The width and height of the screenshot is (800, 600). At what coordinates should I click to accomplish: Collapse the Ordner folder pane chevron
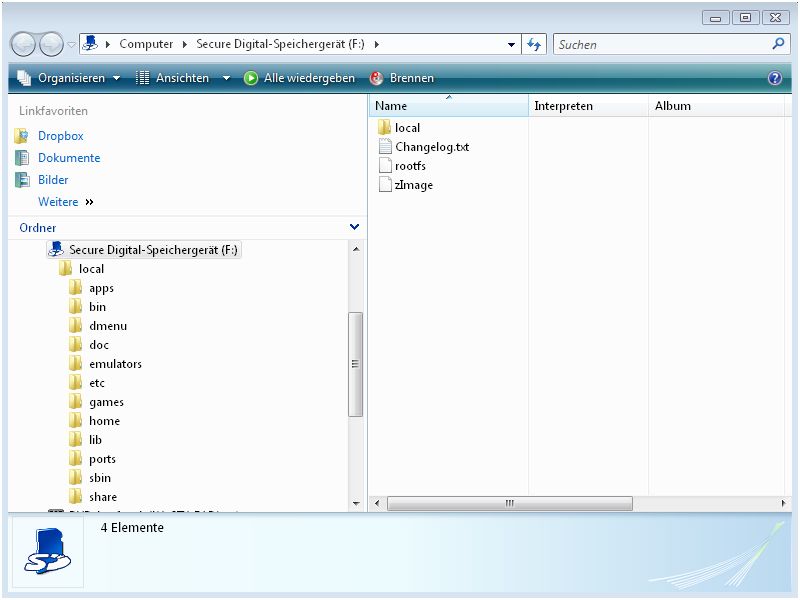pos(354,227)
